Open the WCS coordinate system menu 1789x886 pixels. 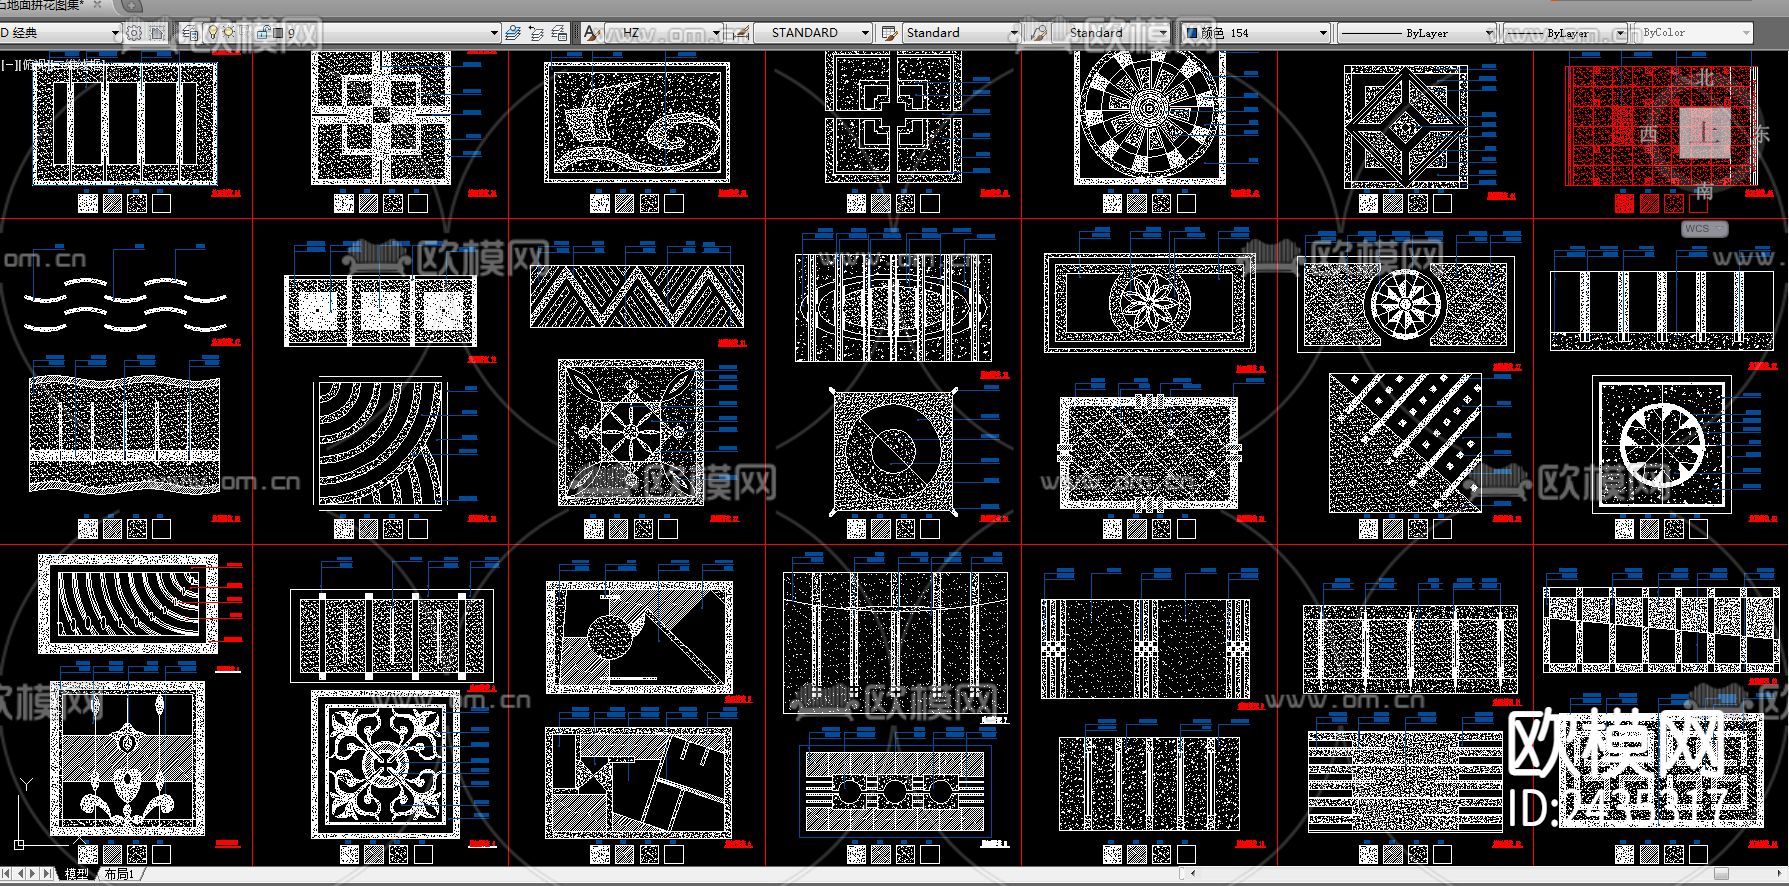click(x=1704, y=228)
